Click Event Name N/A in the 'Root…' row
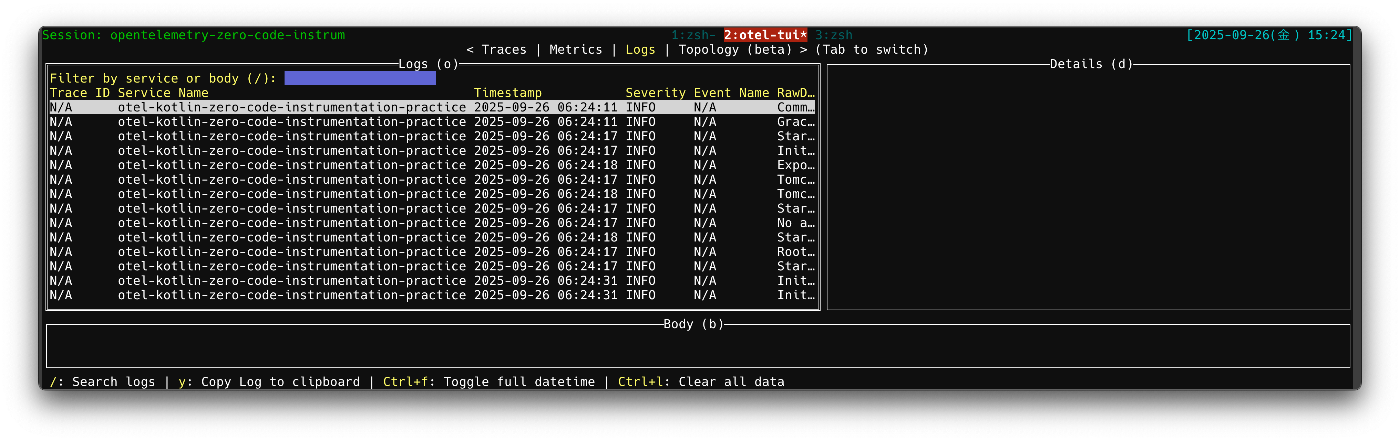The height and width of the screenshot is (441, 1400). pos(705,252)
